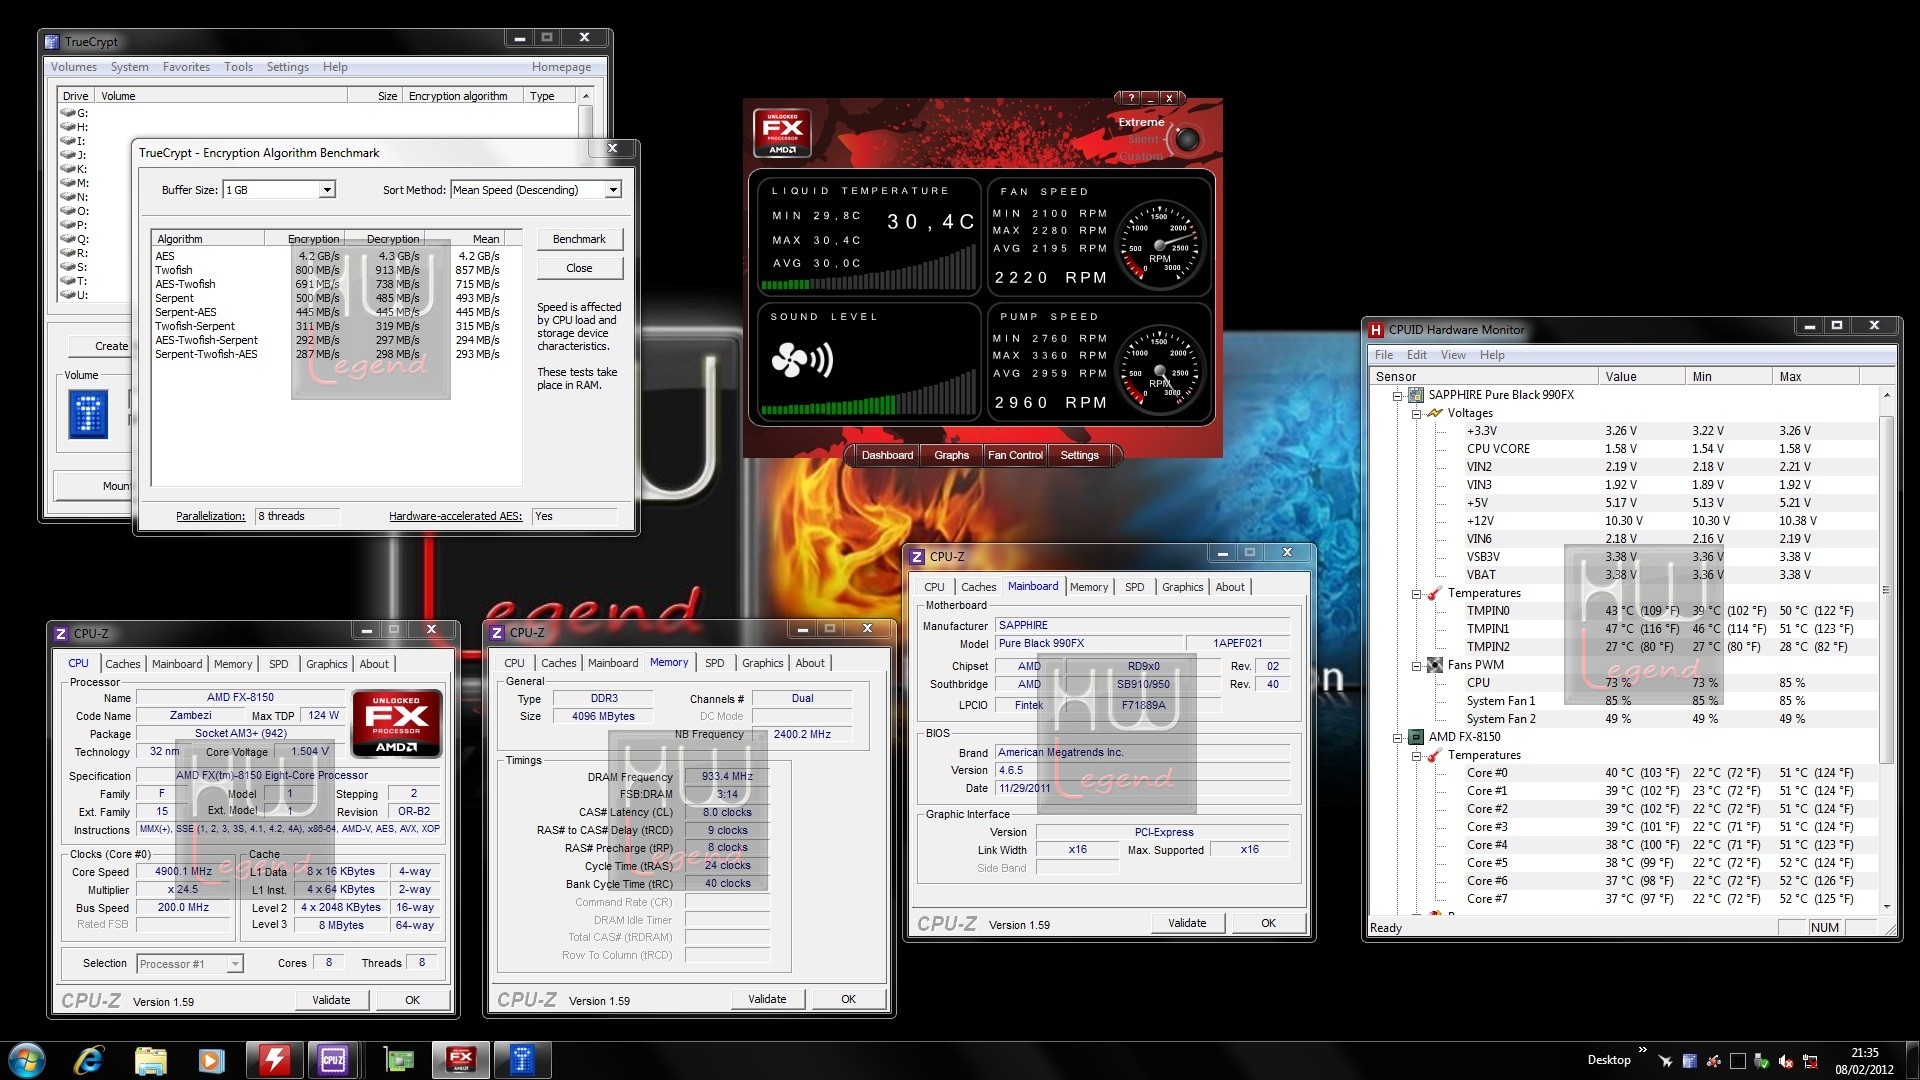Screen dimensions: 1920x1080
Task: Select Extreme mode in the cooler widget
Action: click(1141, 122)
